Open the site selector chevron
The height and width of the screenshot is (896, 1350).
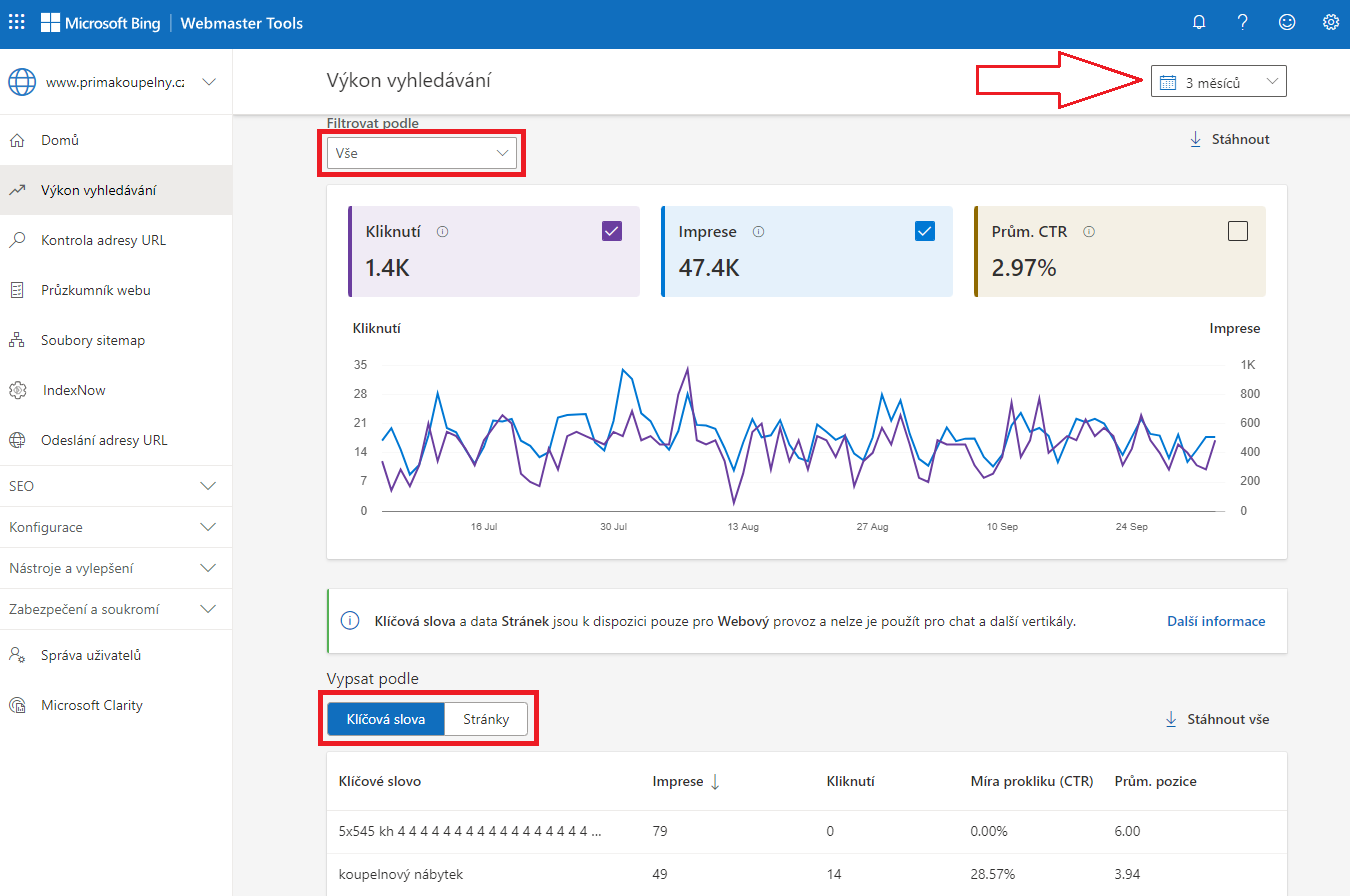[x=209, y=82]
